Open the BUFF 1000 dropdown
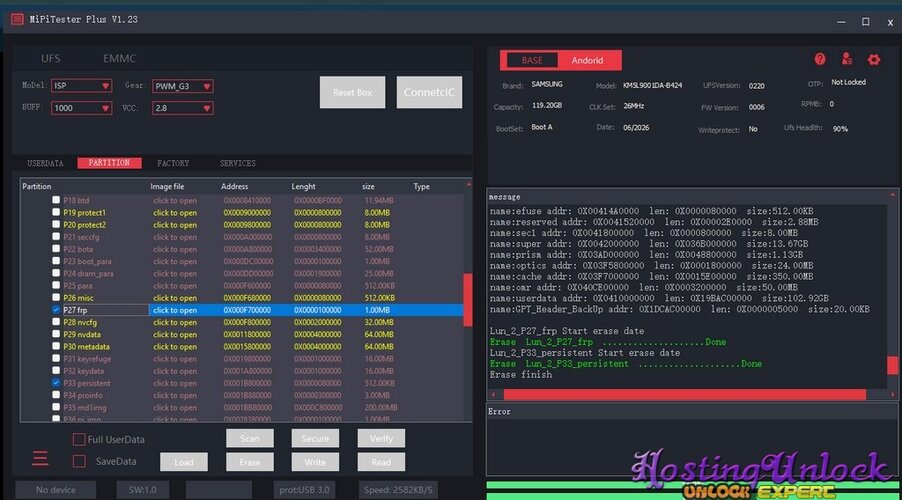Screen dimensions: 902x500 tap(81, 108)
